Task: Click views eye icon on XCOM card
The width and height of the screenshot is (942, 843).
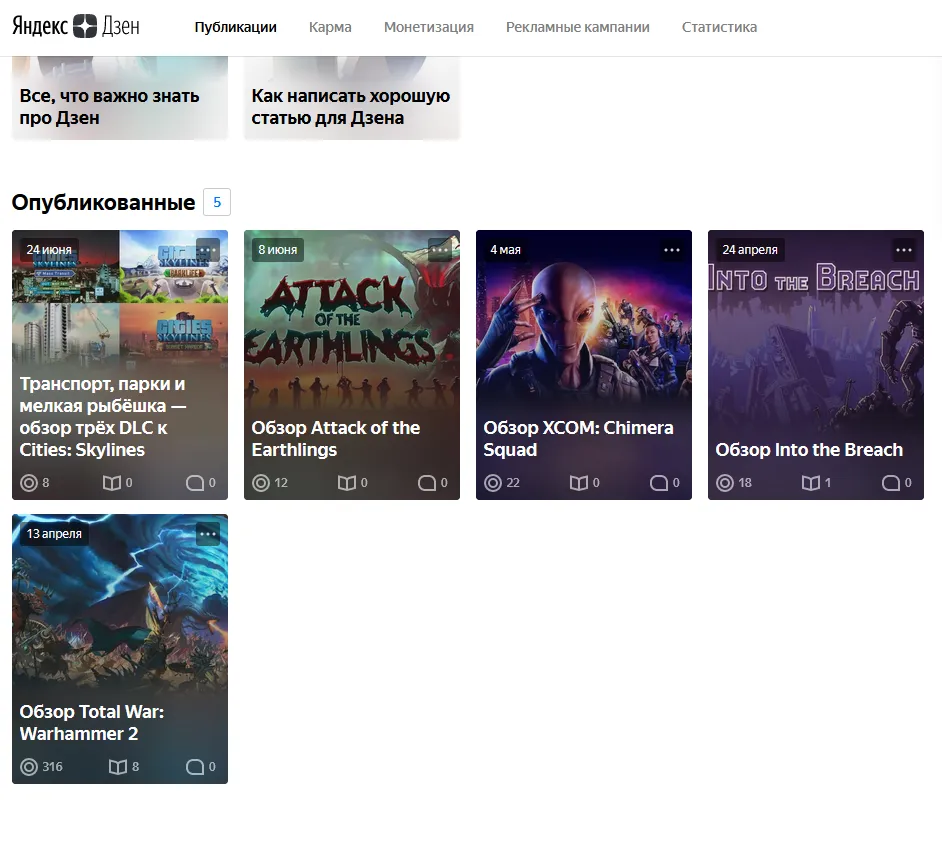Action: coord(493,483)
